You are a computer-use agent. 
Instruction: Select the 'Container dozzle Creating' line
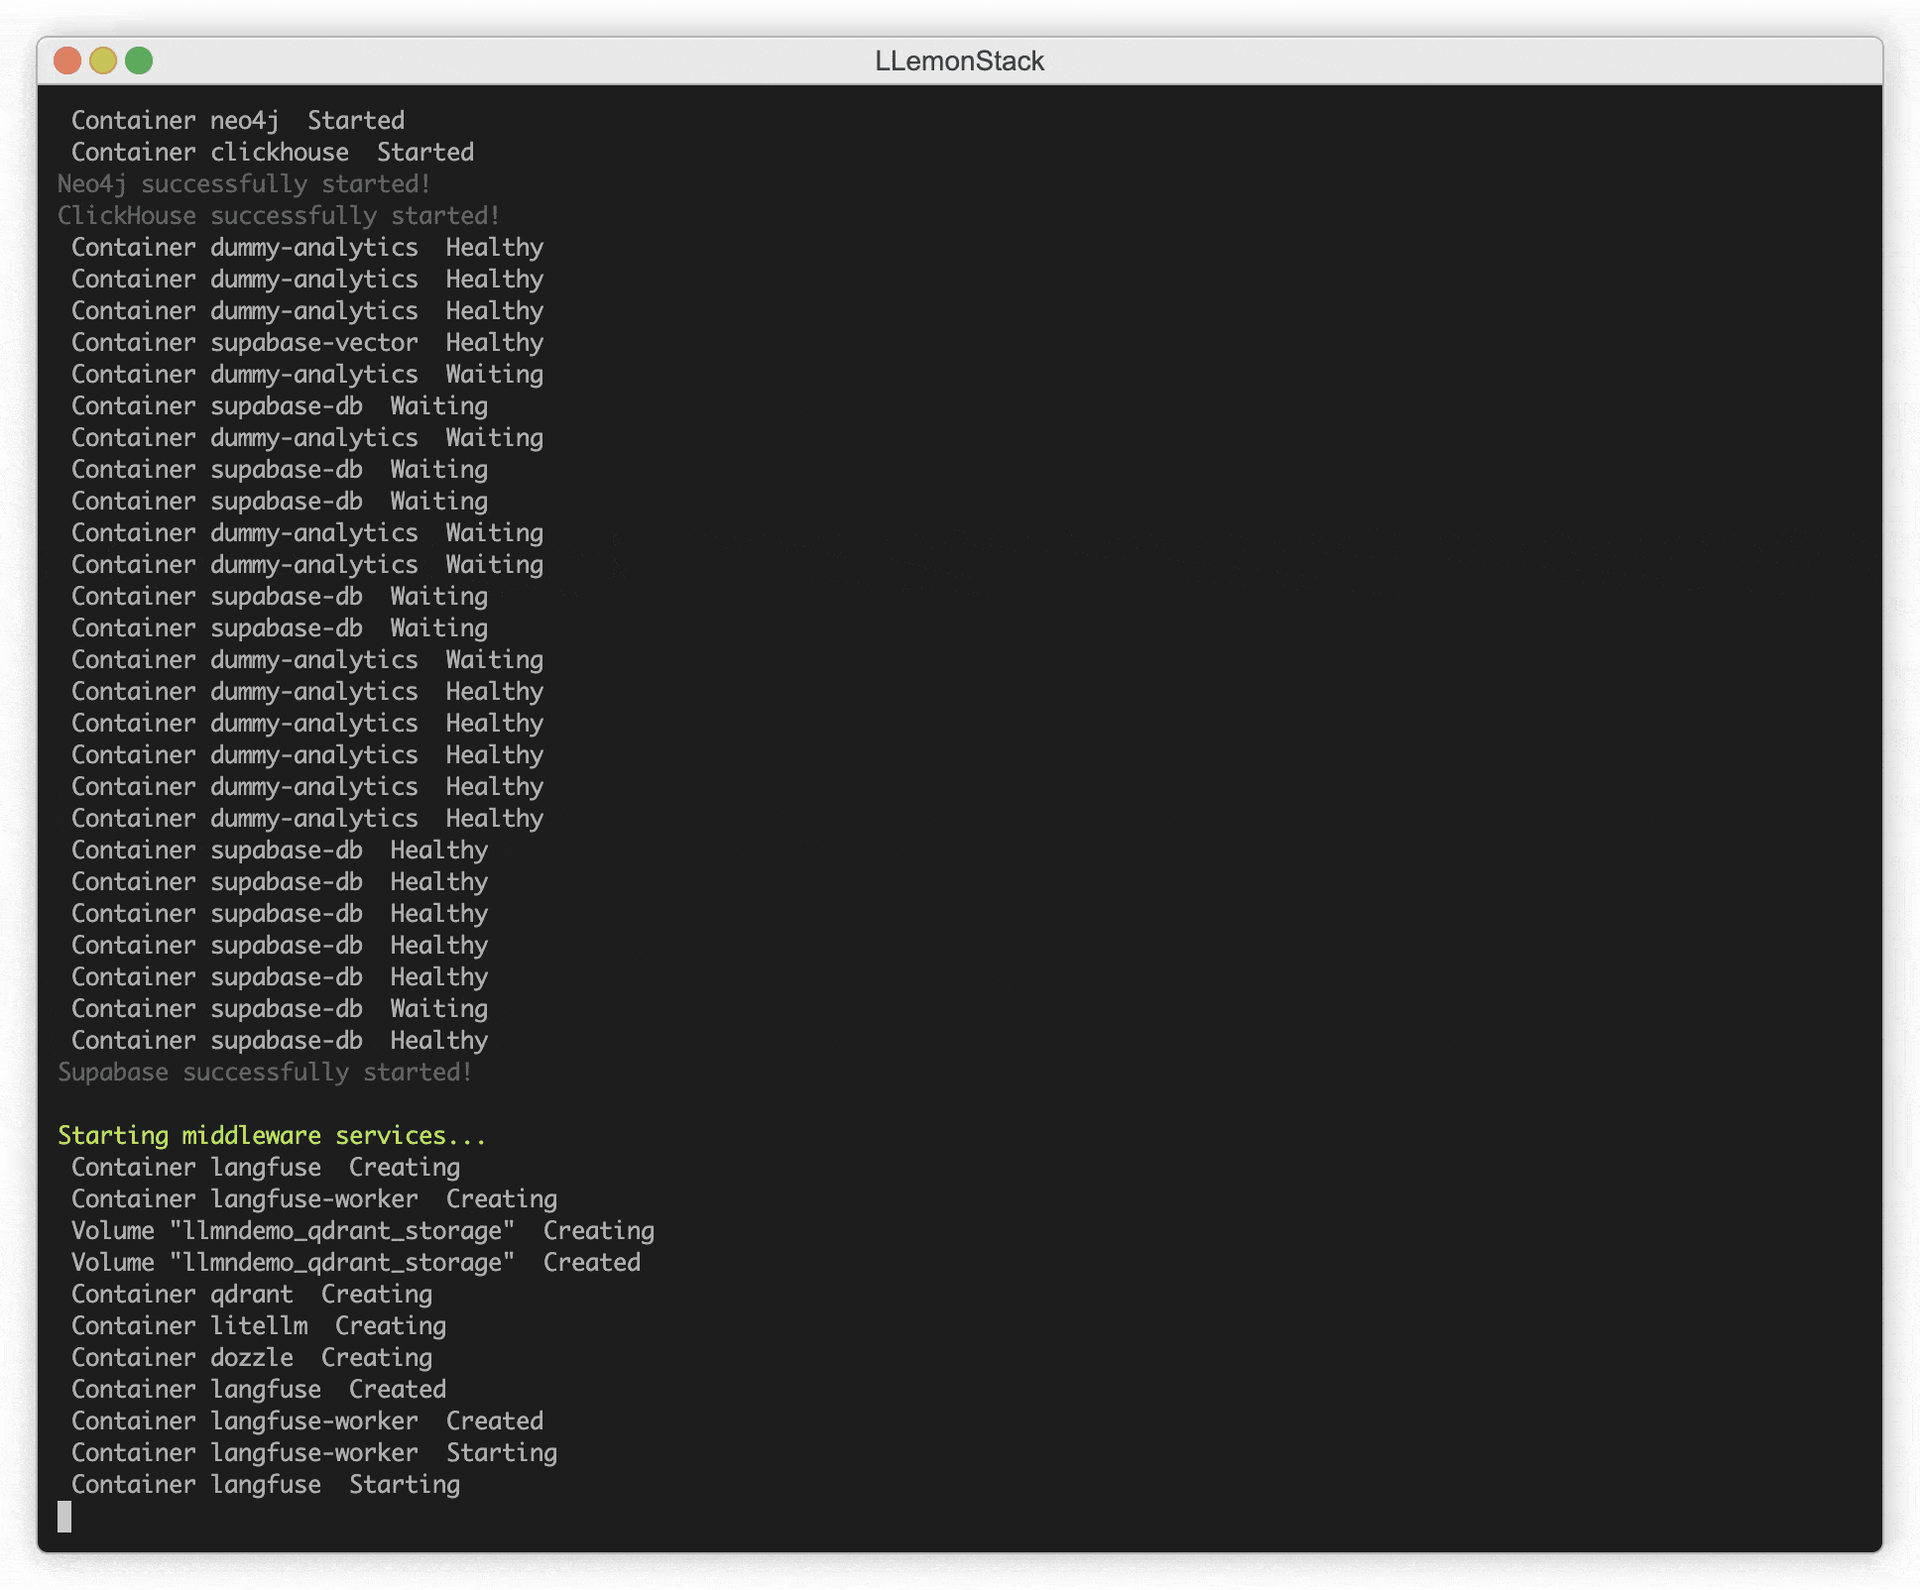pos(252,1358)
